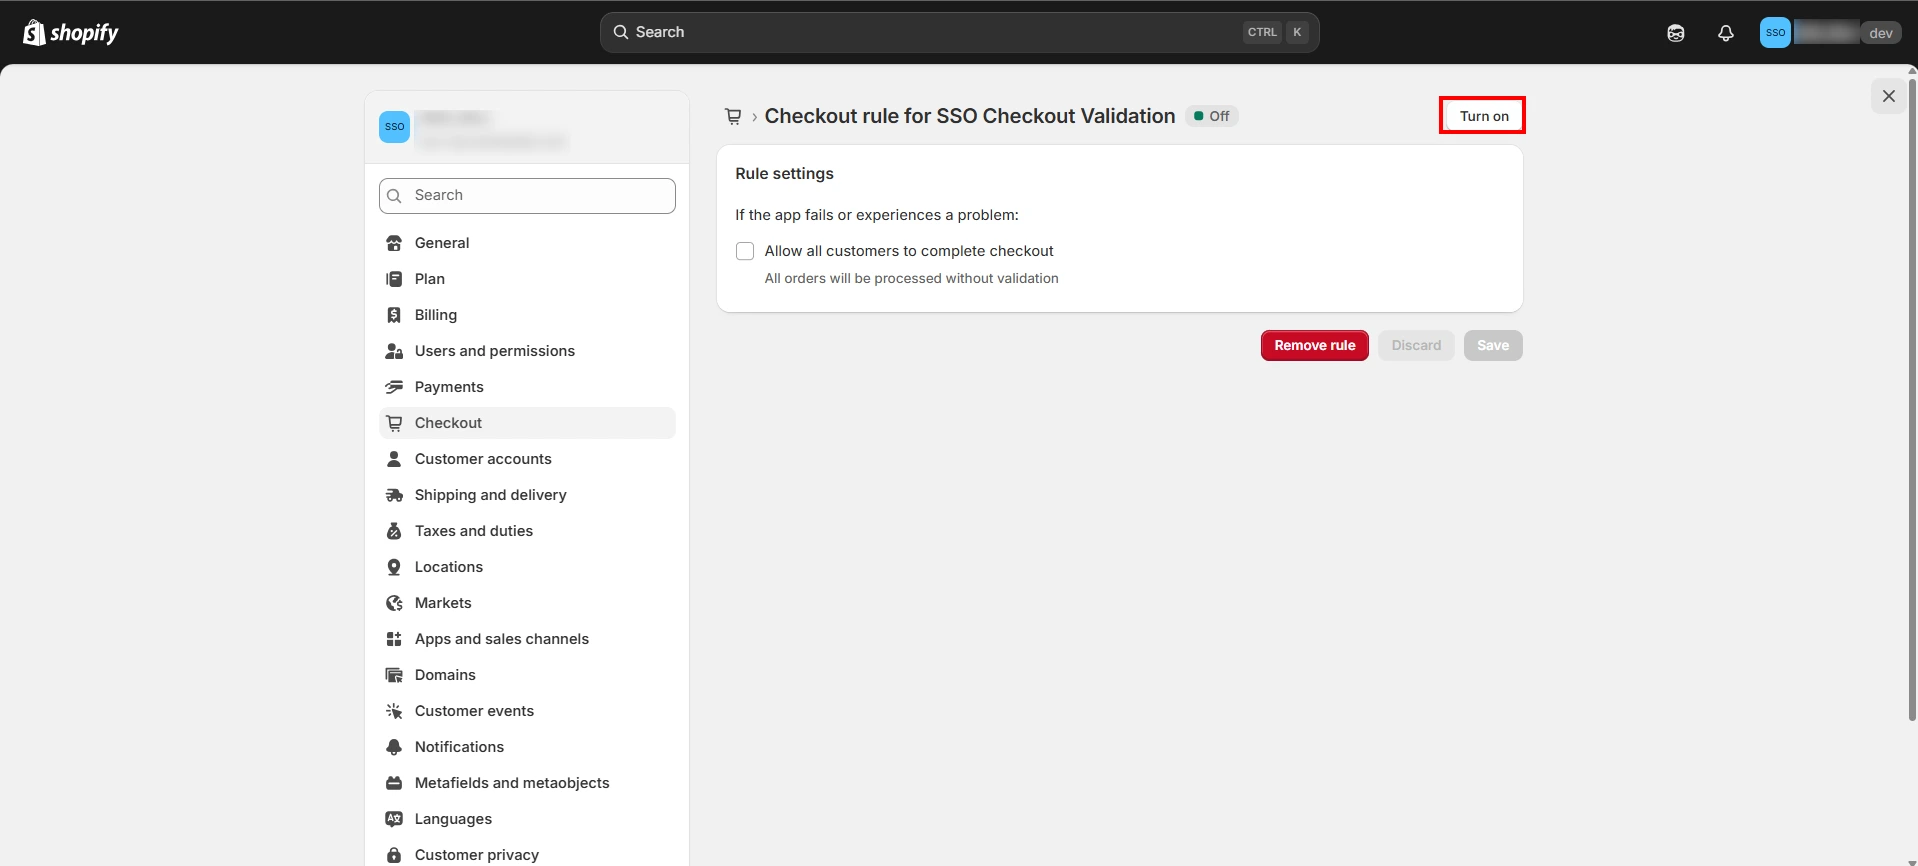The width and height of the screenshot is (1918, 866).
Task: Open Markets settings
Action: point(527,603)
